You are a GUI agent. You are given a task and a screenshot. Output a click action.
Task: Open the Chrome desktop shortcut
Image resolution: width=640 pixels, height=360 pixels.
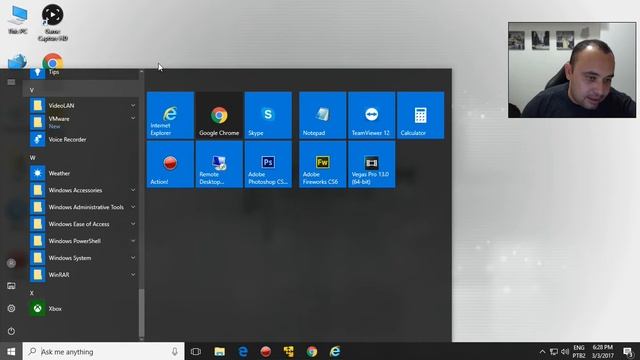[x=52, y=61]
